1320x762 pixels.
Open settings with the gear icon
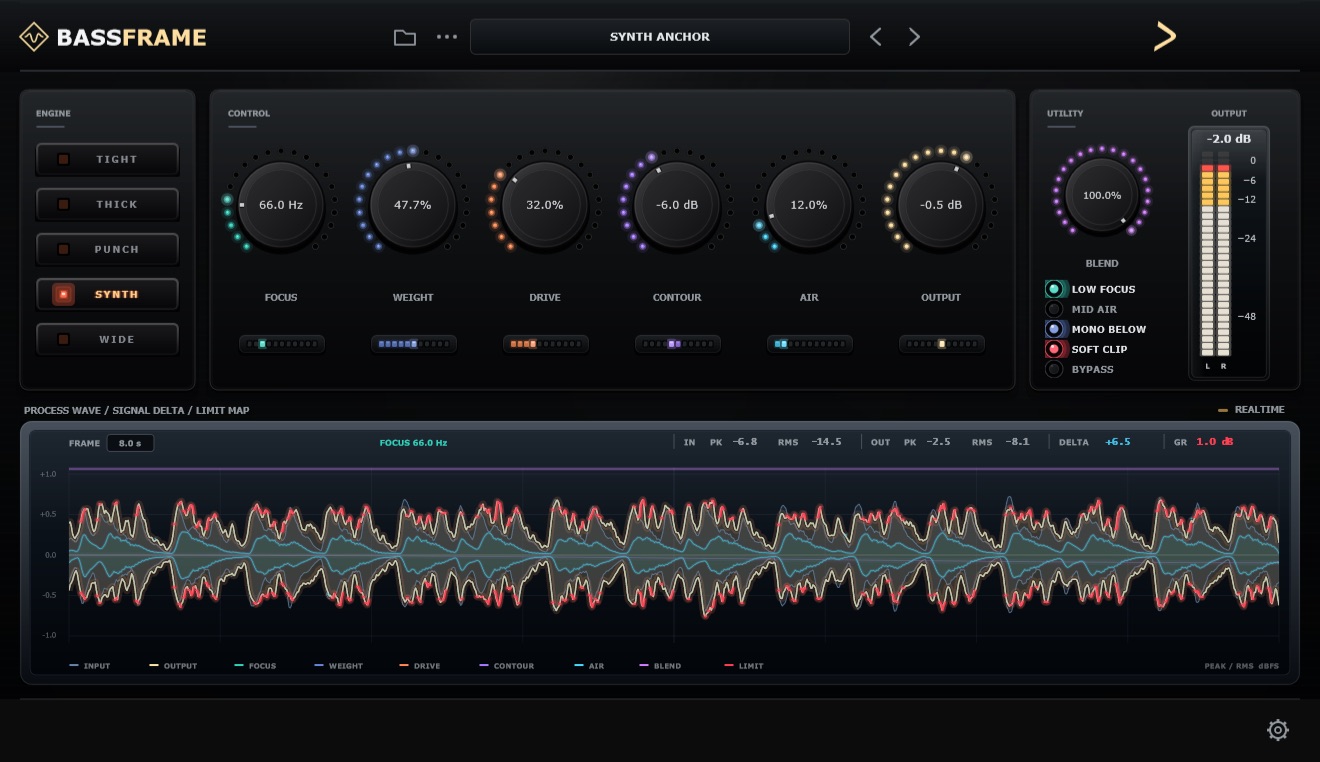coord(1278,730)
